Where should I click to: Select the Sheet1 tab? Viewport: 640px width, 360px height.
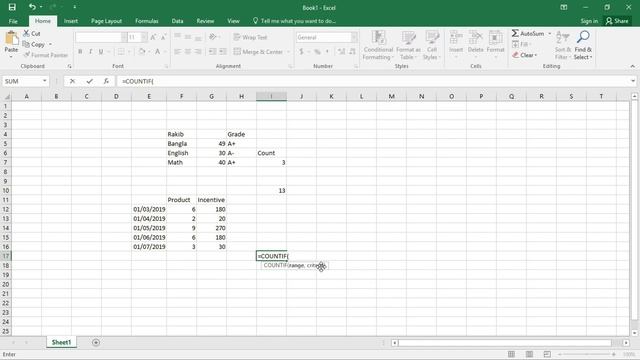pos(61,342)
